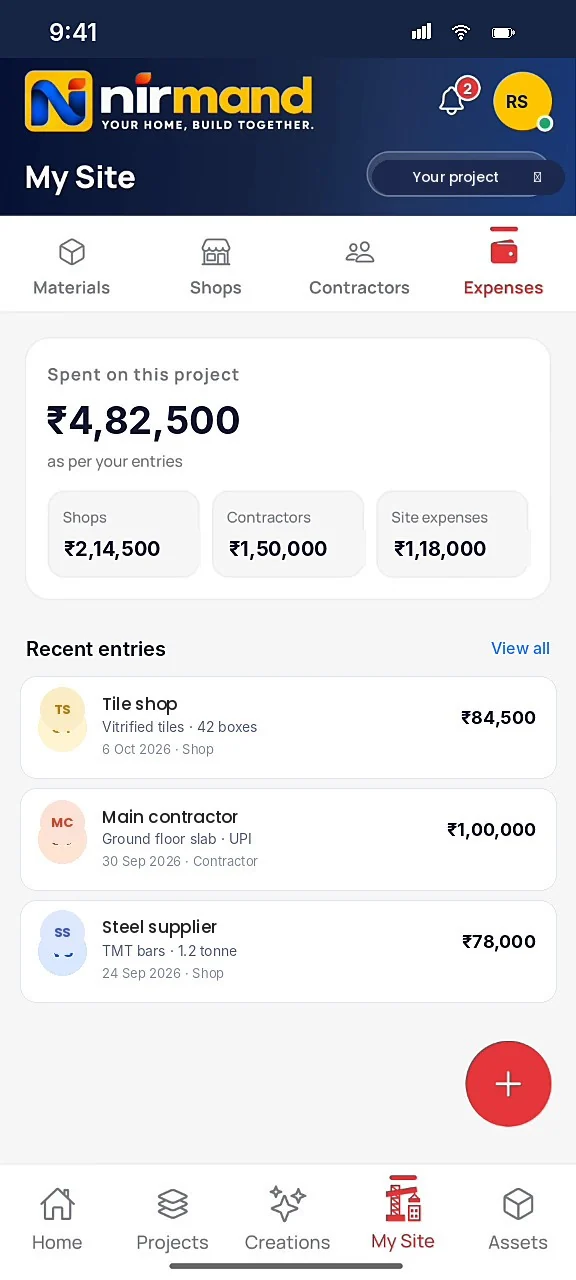576x1280 pixels.
Task: Open the Main contractor entry
Action: [x=288, y=839]
